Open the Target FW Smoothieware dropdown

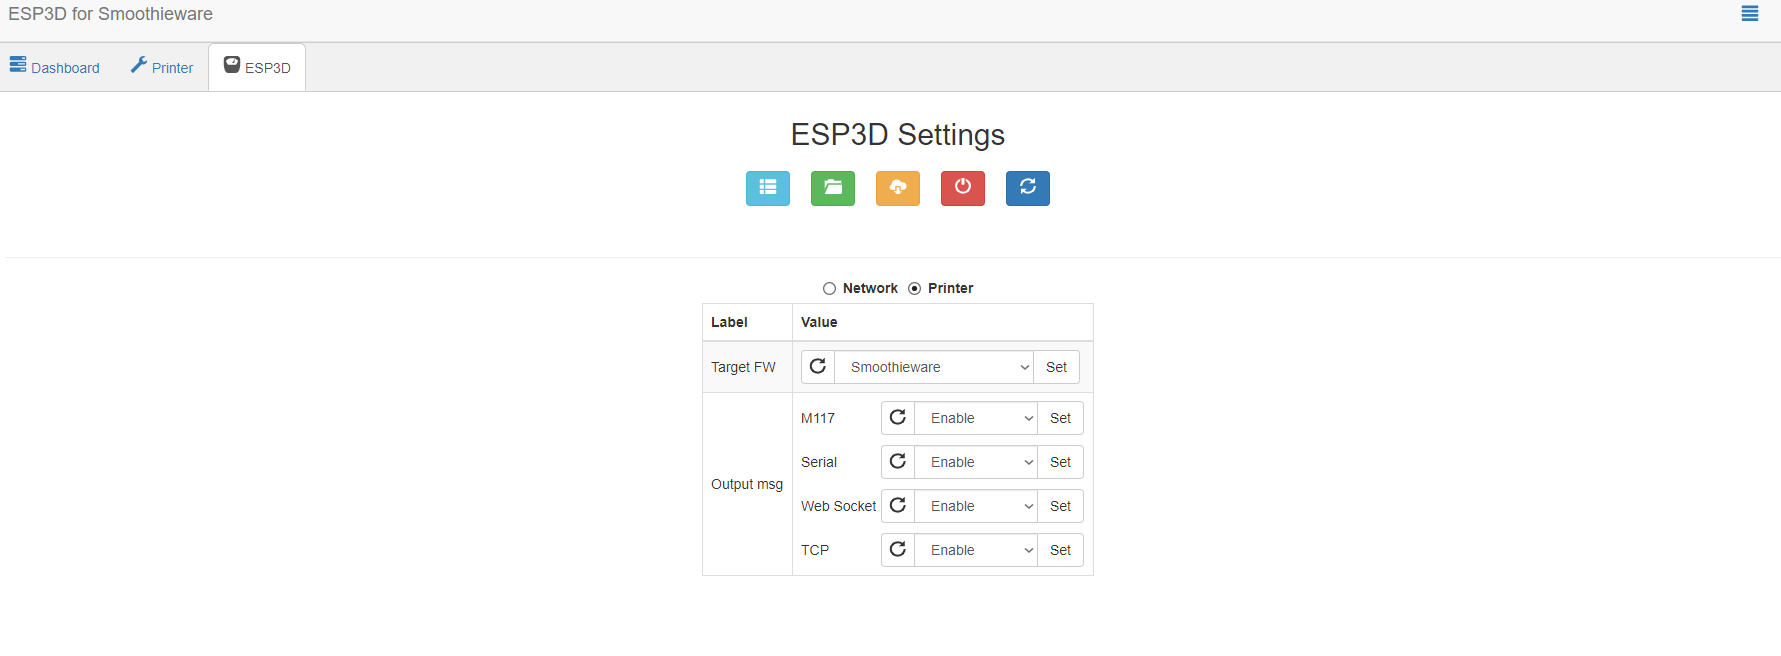(x=934, y=367)
